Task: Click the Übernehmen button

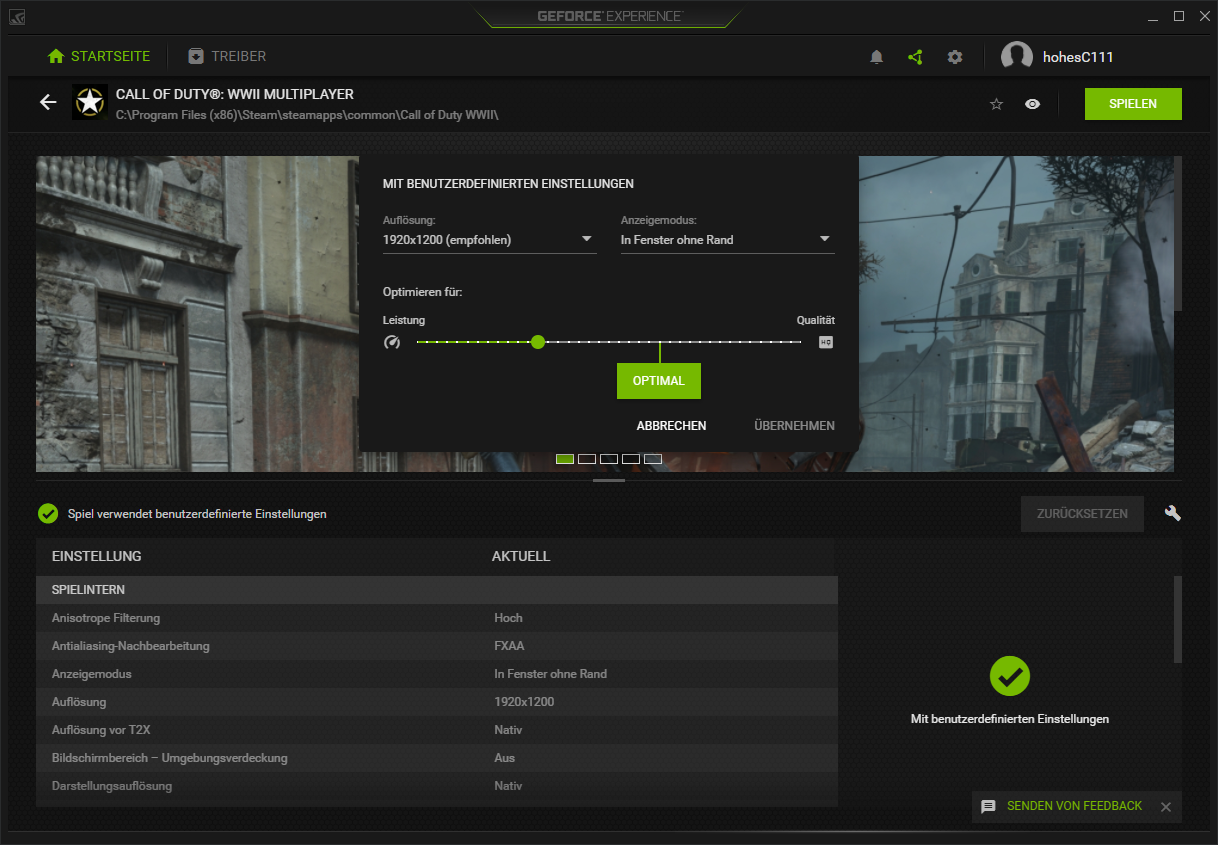Action: click(794, 426)
